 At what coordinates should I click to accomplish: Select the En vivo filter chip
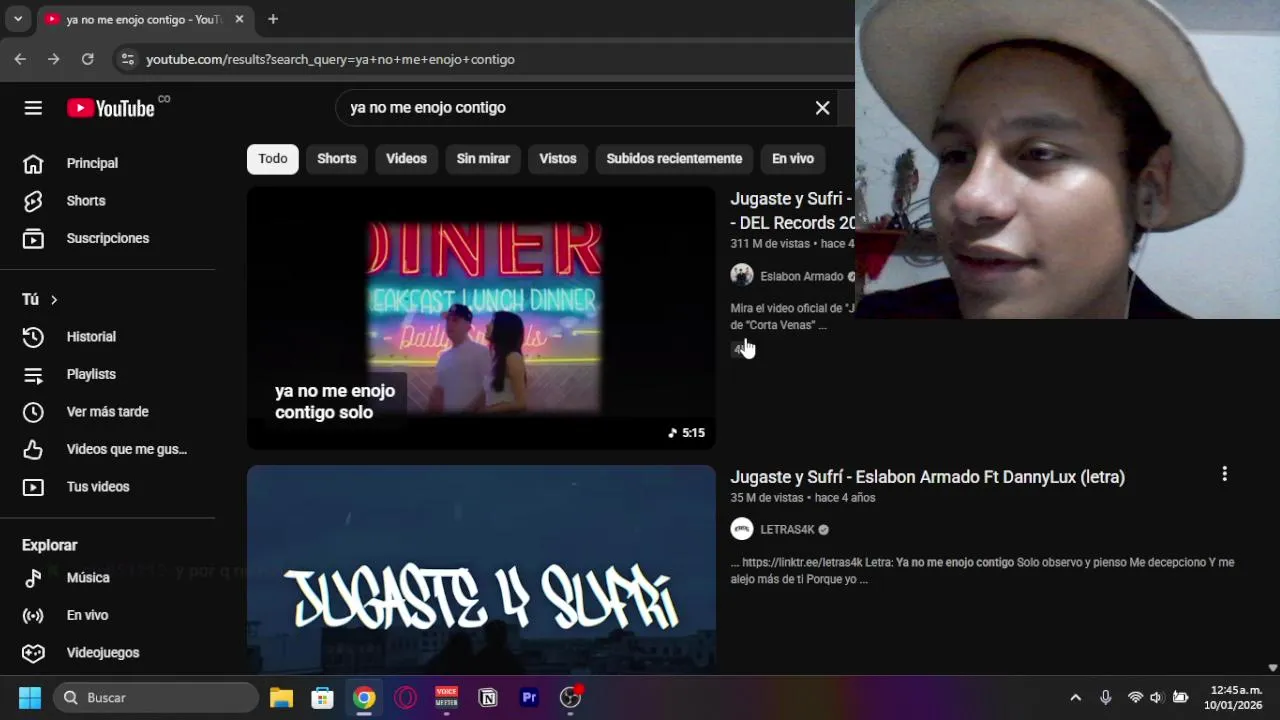(793, 159)
